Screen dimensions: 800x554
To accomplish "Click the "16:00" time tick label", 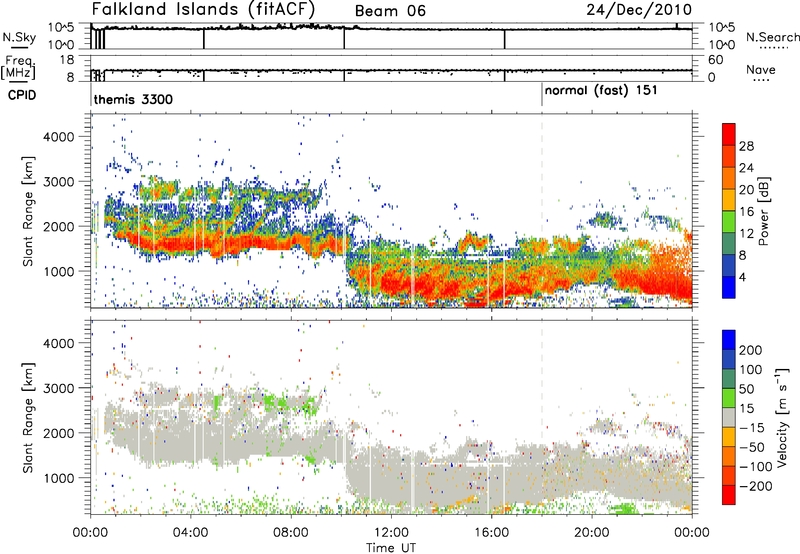I will pyautogui.click(x=491, y=533).
